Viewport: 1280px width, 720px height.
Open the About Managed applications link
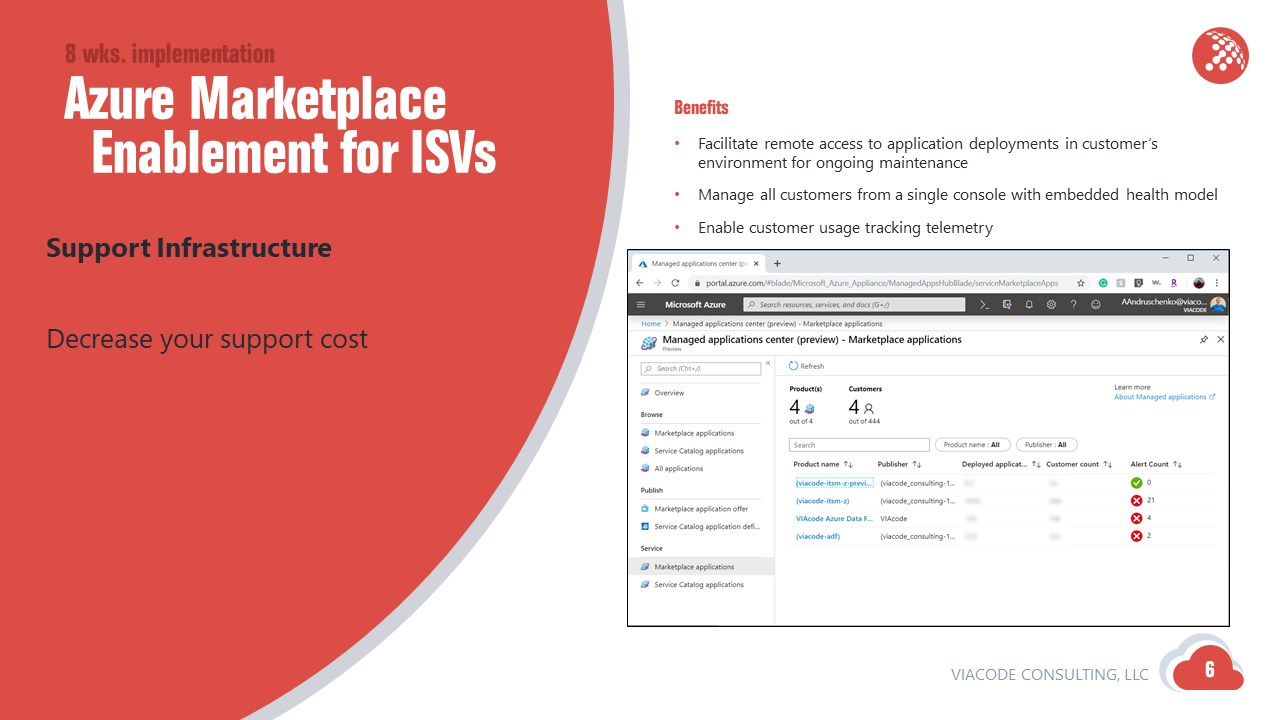(x=1165, y=397)
